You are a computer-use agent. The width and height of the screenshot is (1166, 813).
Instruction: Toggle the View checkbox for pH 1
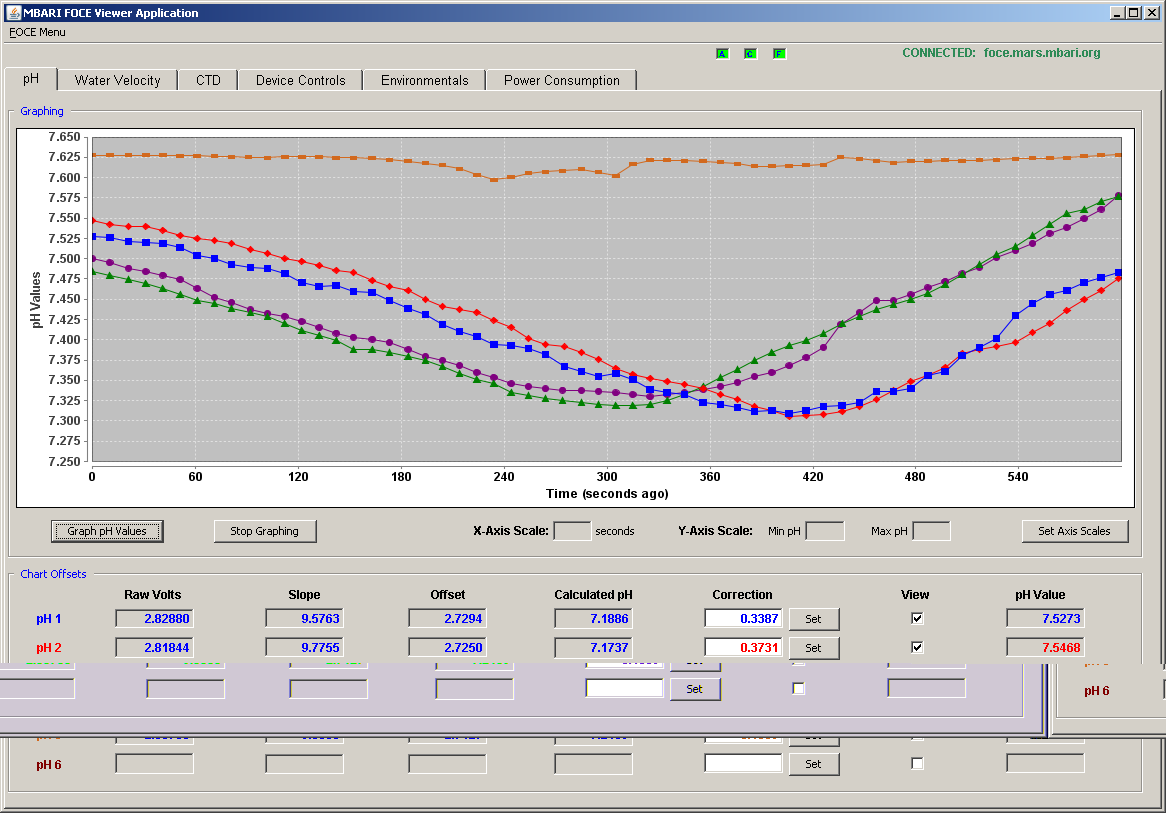click(x=917, y=618)
